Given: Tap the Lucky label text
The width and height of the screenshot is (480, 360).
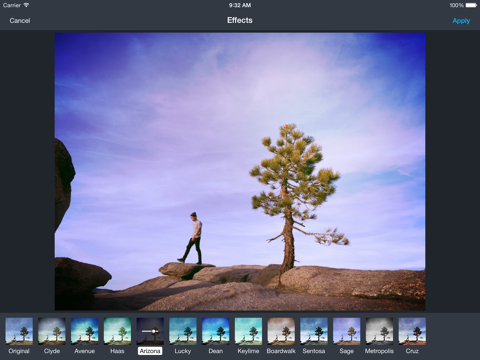Looking at the screenshot, I should [x=183, y=351].
